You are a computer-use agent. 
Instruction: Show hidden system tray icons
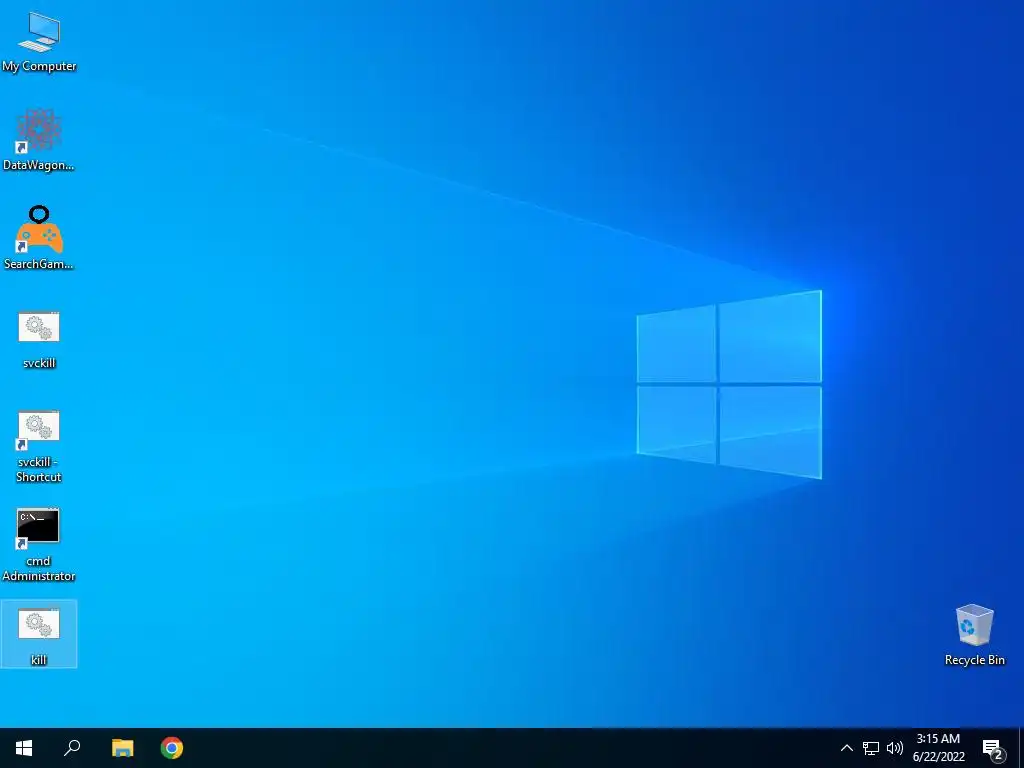pos(846,748)
